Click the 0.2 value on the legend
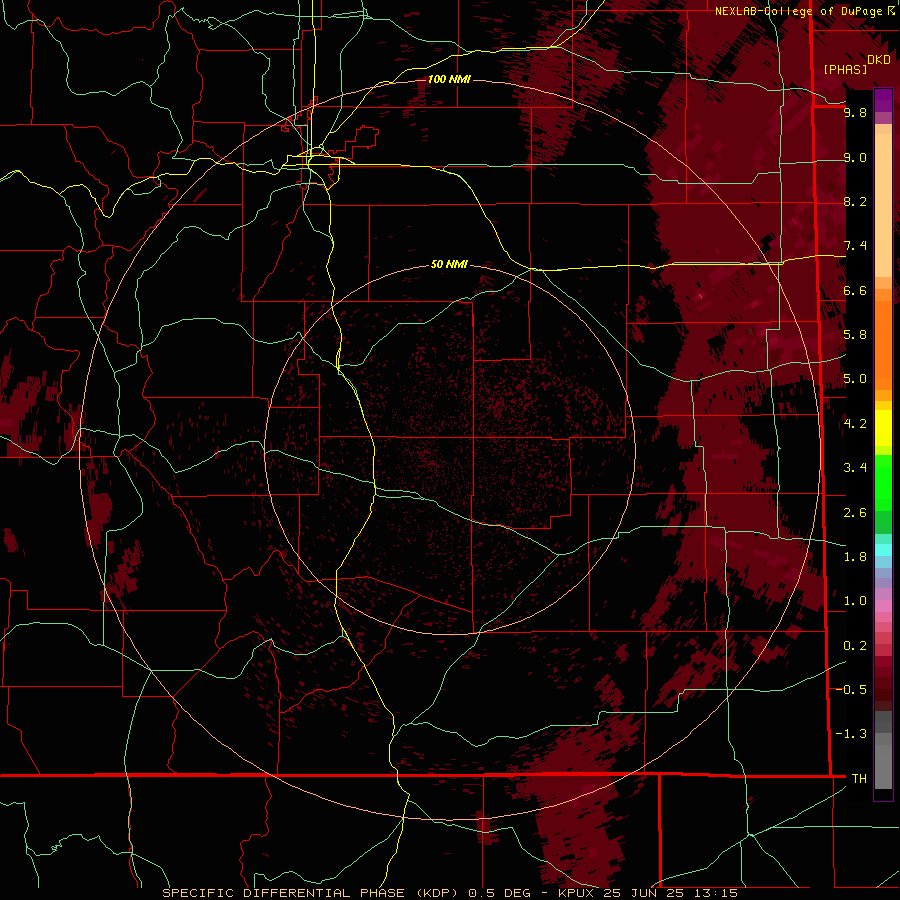The image size is (900, 900). (x=855, y=646)
